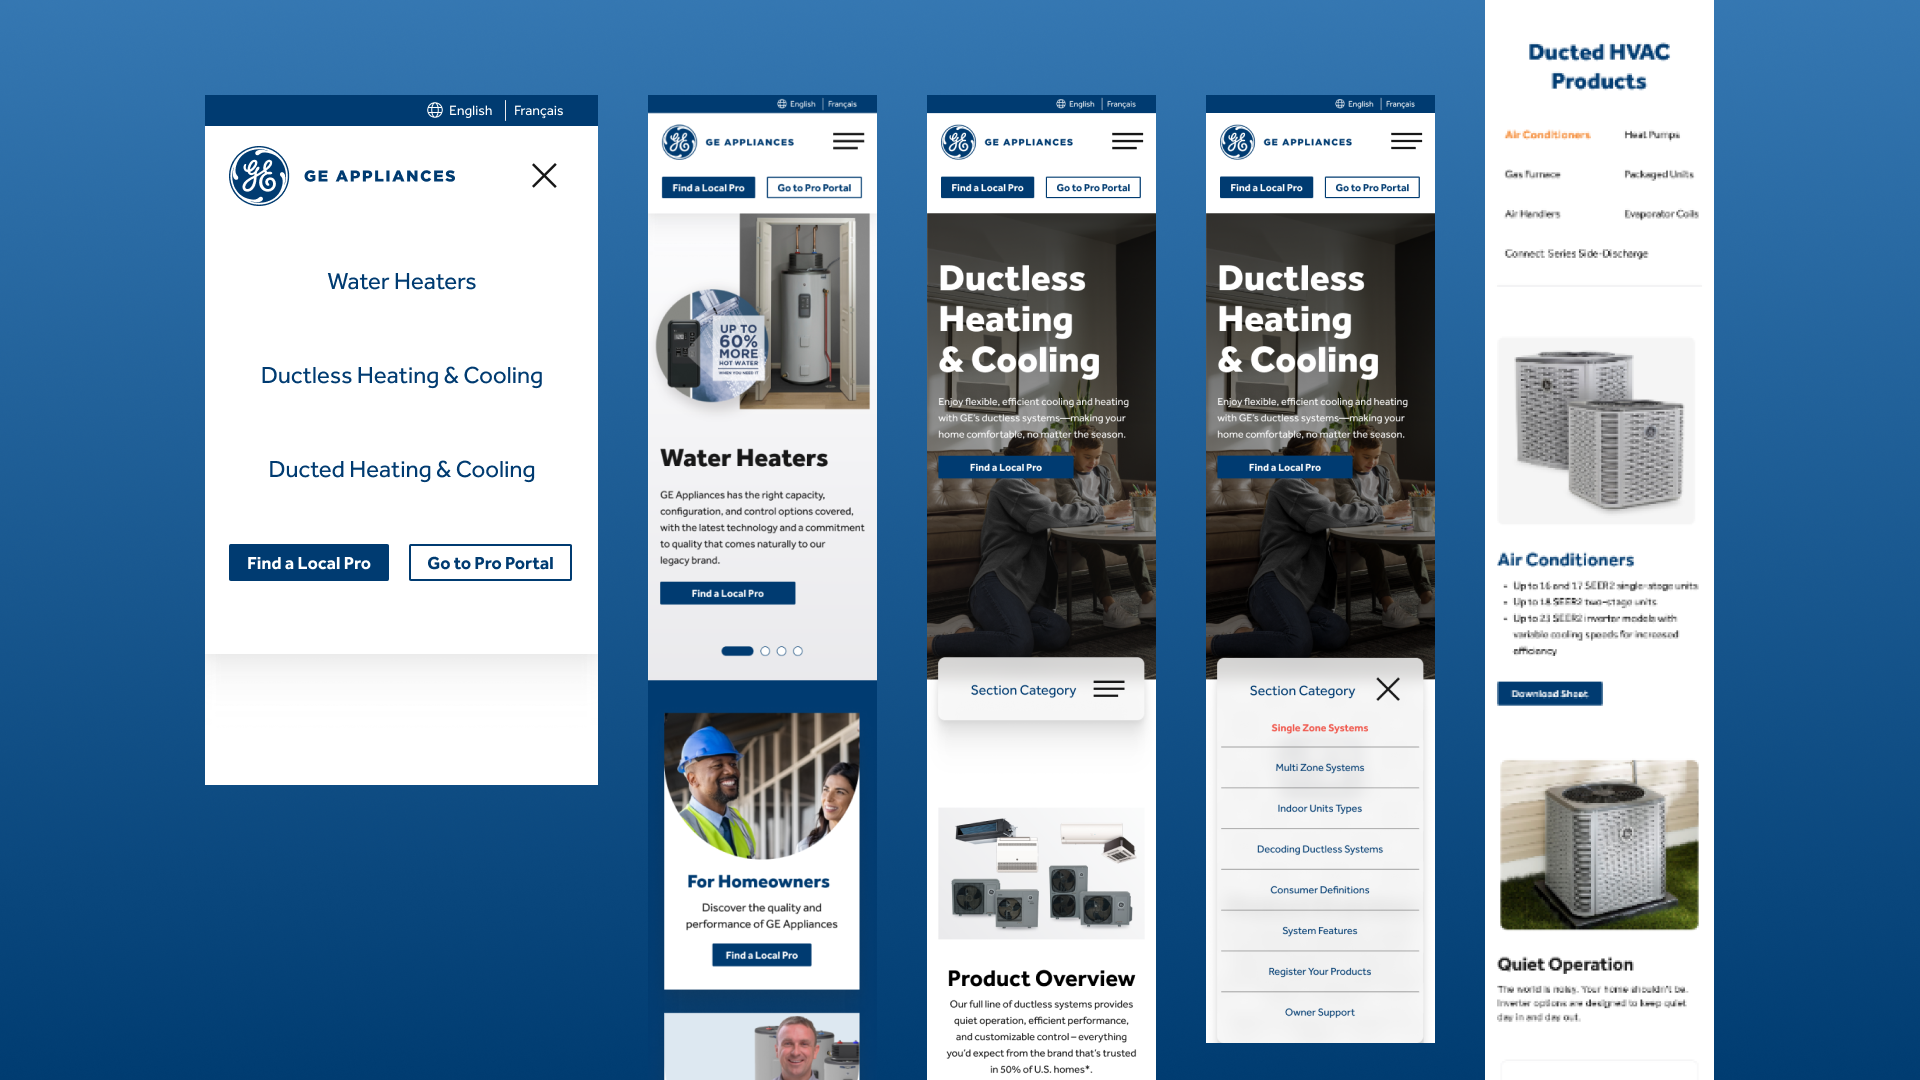Click Quiet Operation outdoor unit photo

[x=1599, y=845]
